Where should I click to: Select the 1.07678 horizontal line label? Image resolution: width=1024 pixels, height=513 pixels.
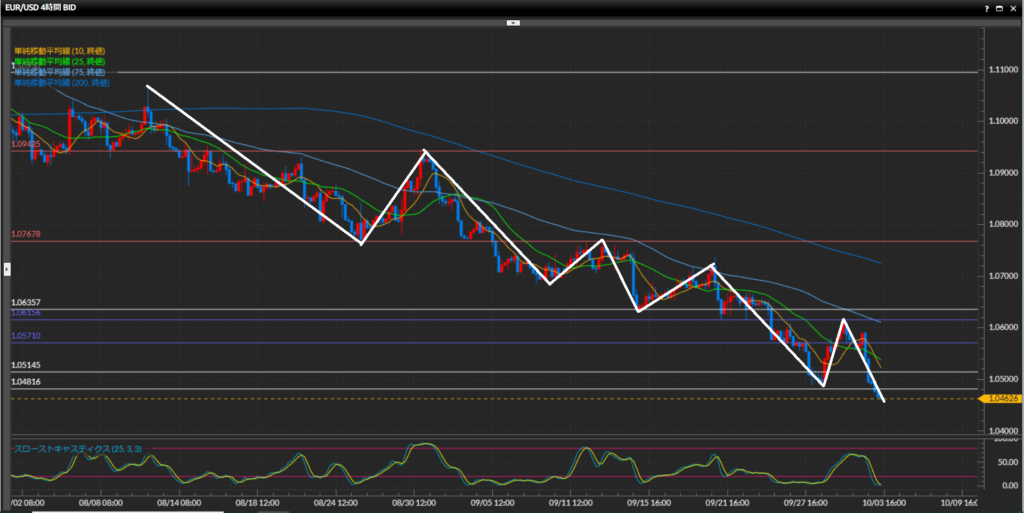point(26,234)
